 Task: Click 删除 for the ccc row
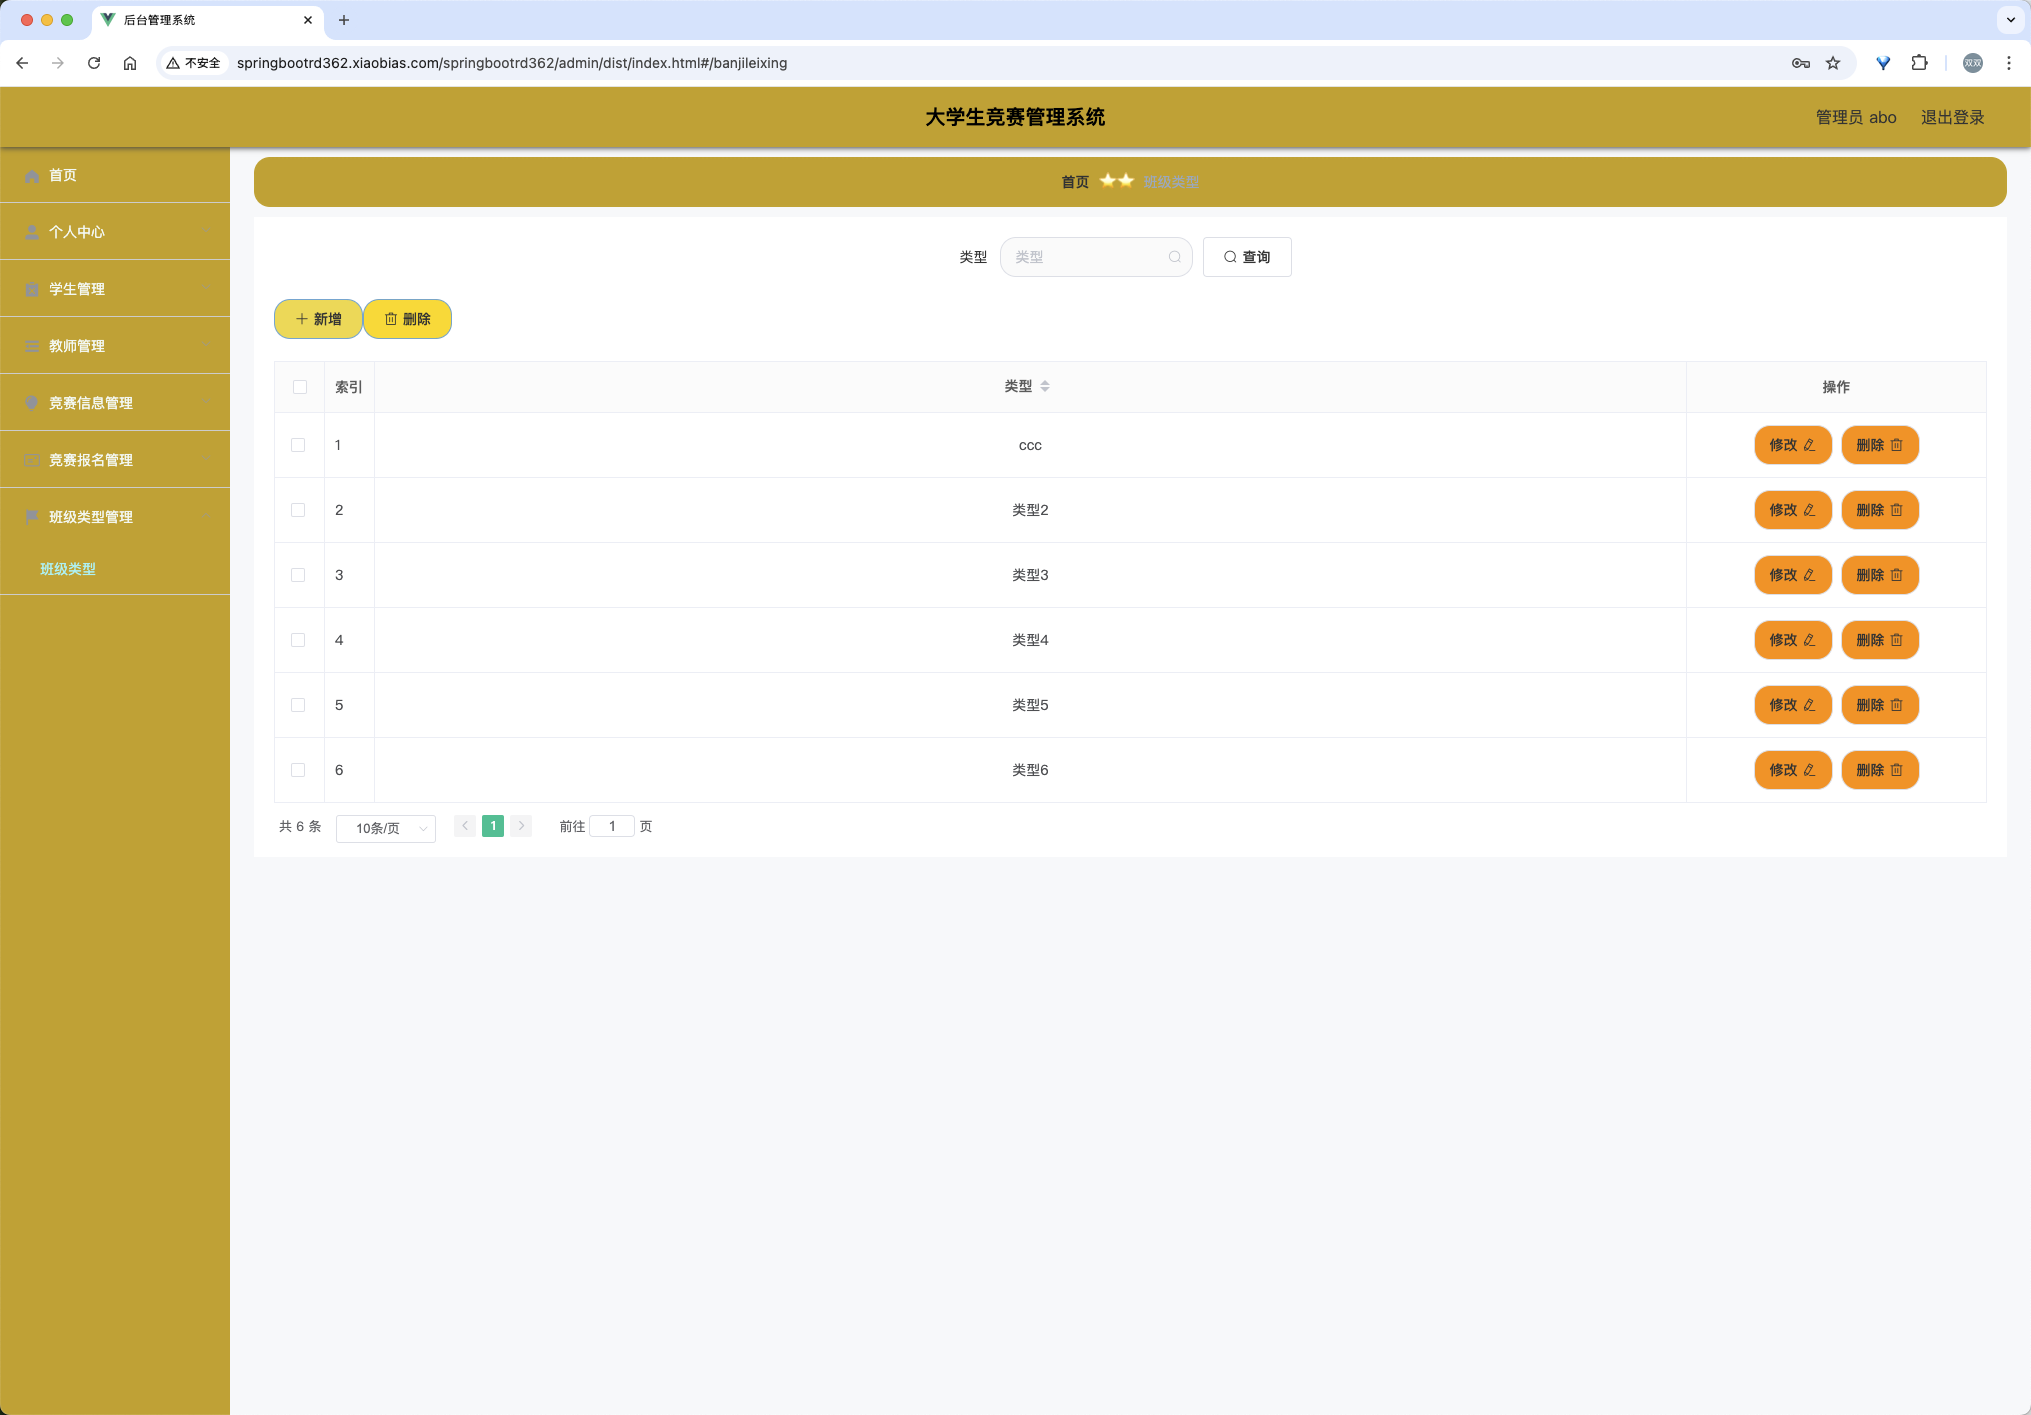tap(1880, 445)
